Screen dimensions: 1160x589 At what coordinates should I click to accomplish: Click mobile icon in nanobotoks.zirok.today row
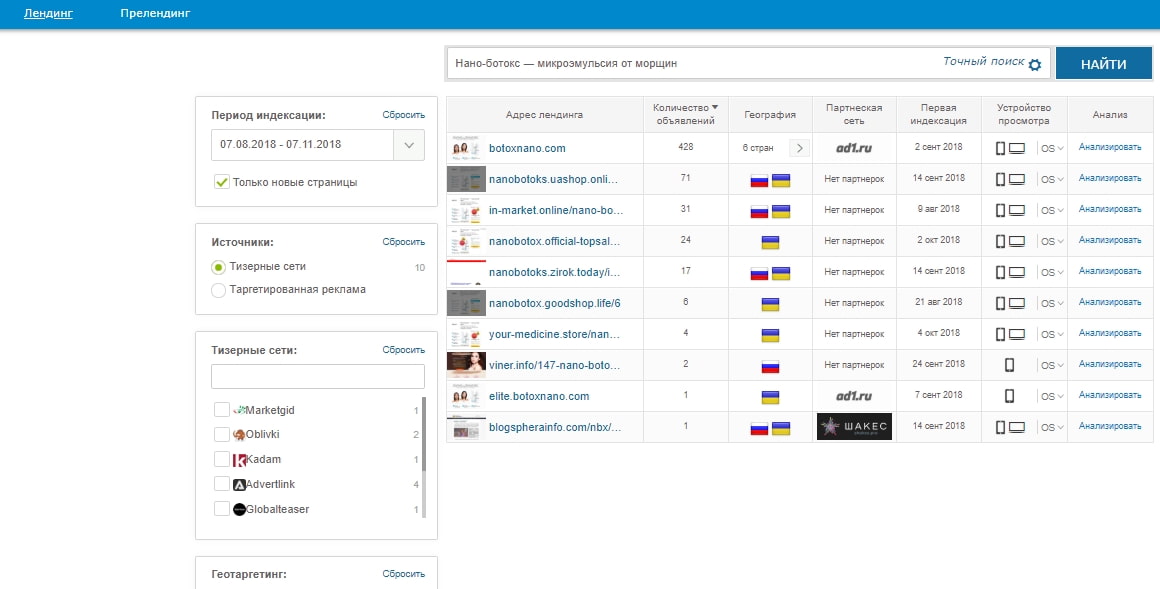point(1000,272)
